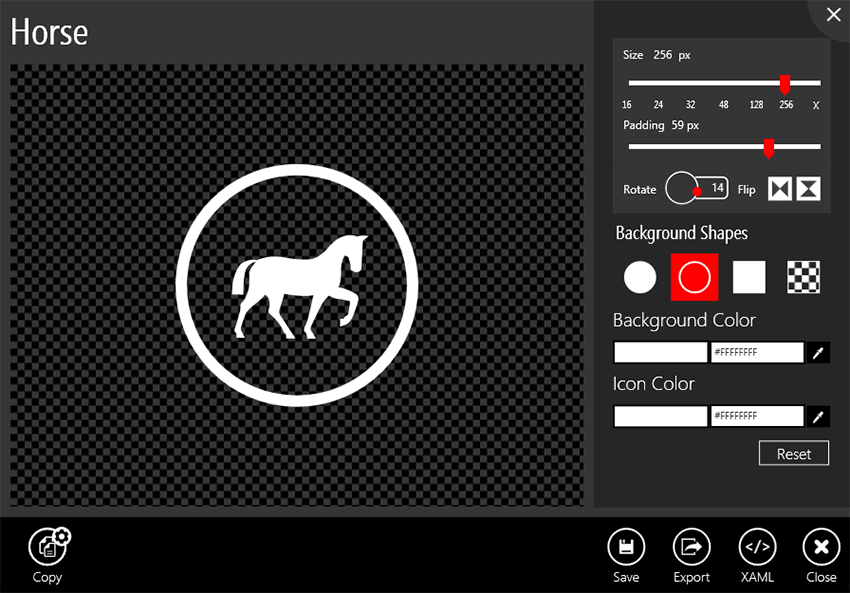Click the Close icon in bottom bar
850x593 pixels.
pos(821,547)
